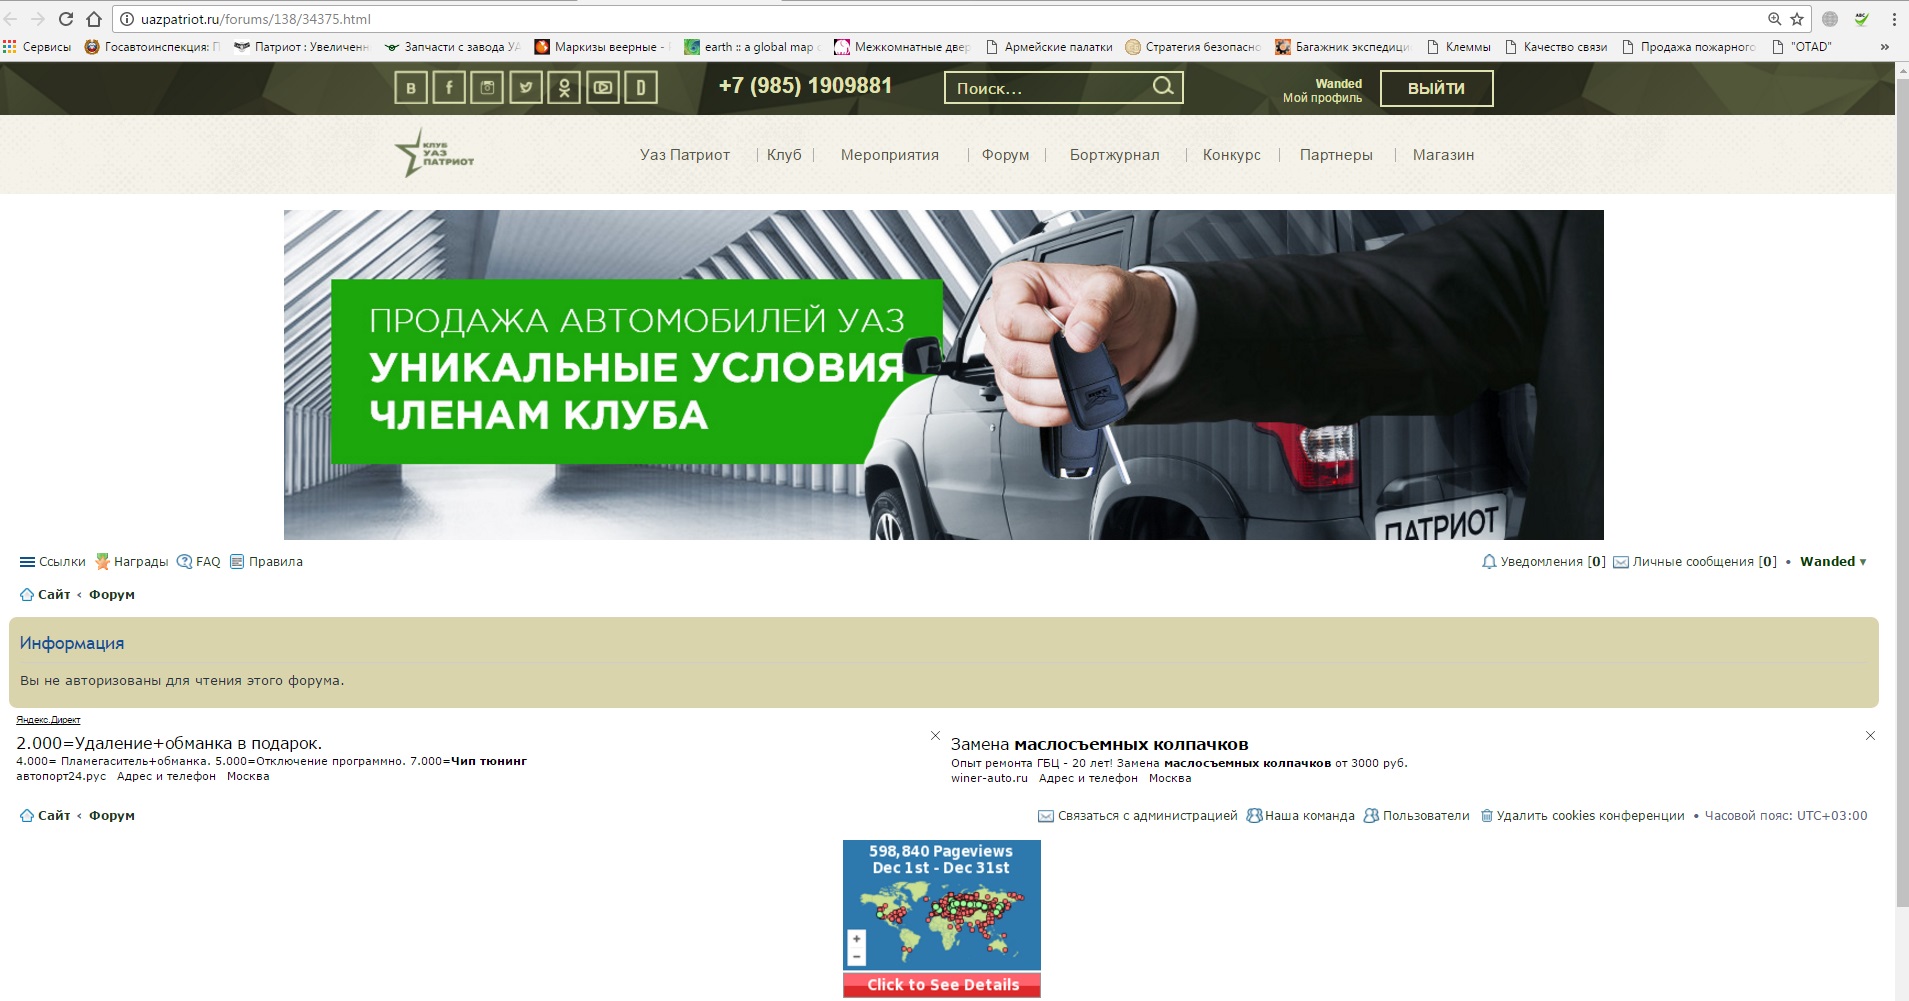This screenshot has height=1001, width=1909.
Task: Open the Facebook social icon
Action: tap(449, 88)
